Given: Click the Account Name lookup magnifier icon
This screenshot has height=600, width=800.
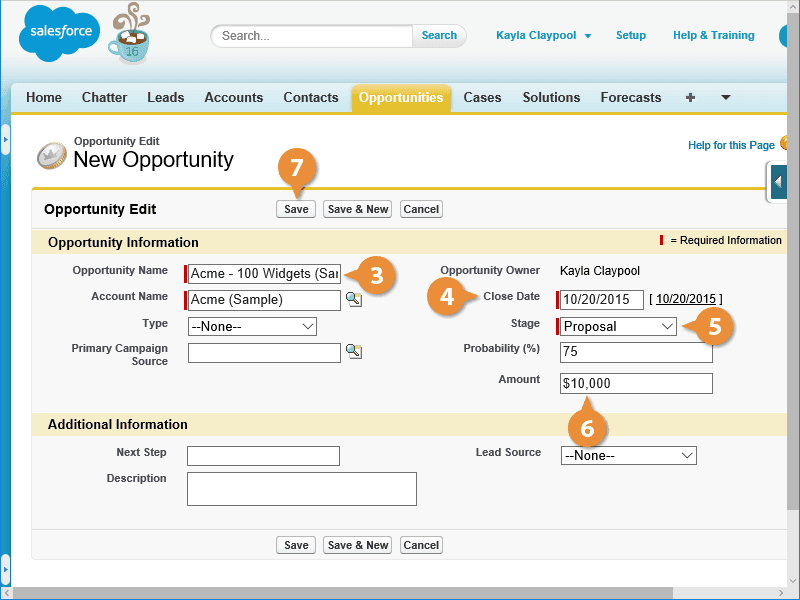Looking at the screenshot, I should [x=354, y=299].
